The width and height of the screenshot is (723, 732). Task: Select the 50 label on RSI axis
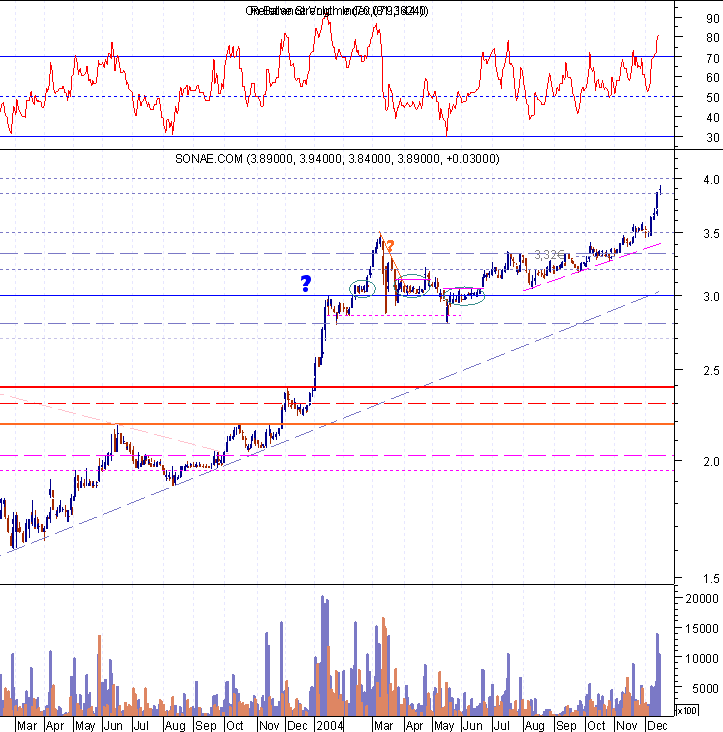[712, 98]
